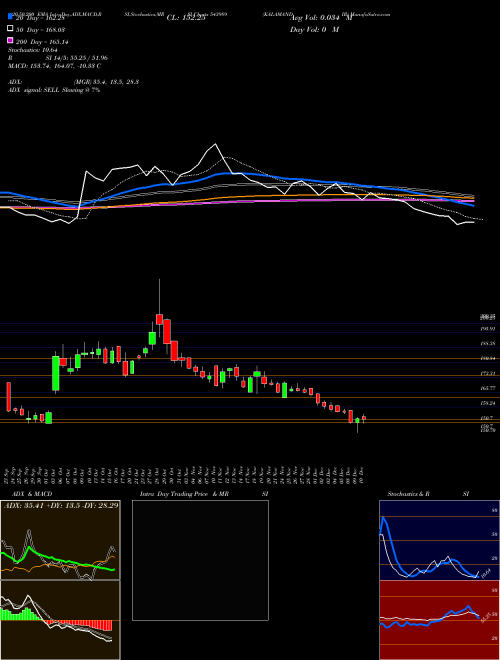500x660 pixels.
Task: Click the 172.31 price axis label
Action: coord(488,373)
